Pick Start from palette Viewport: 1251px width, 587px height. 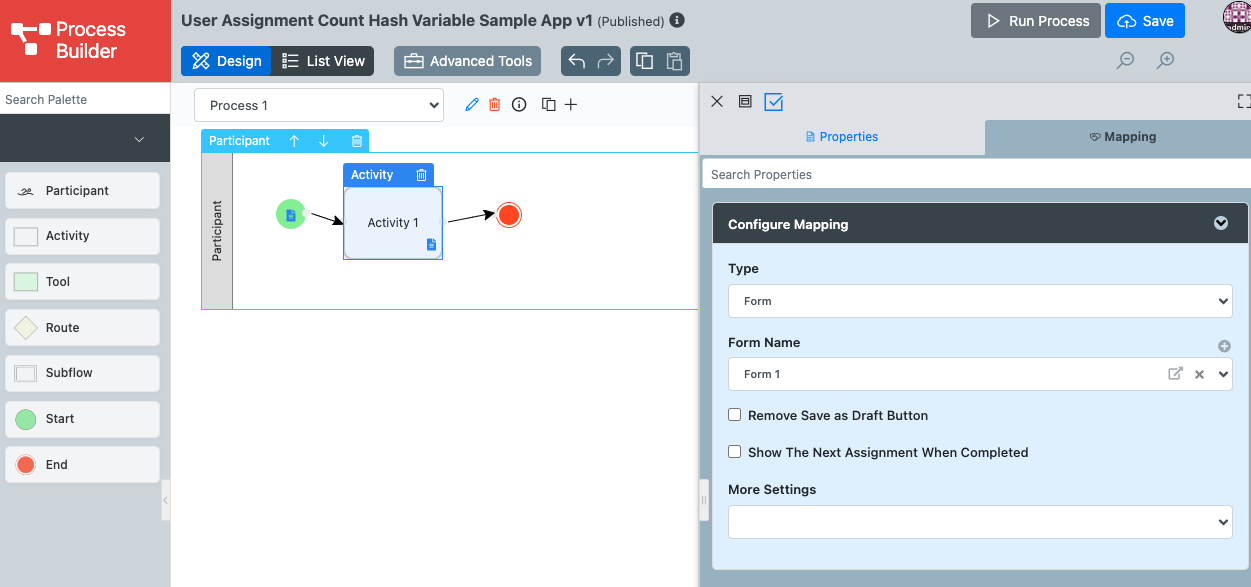tap(83, 419)
